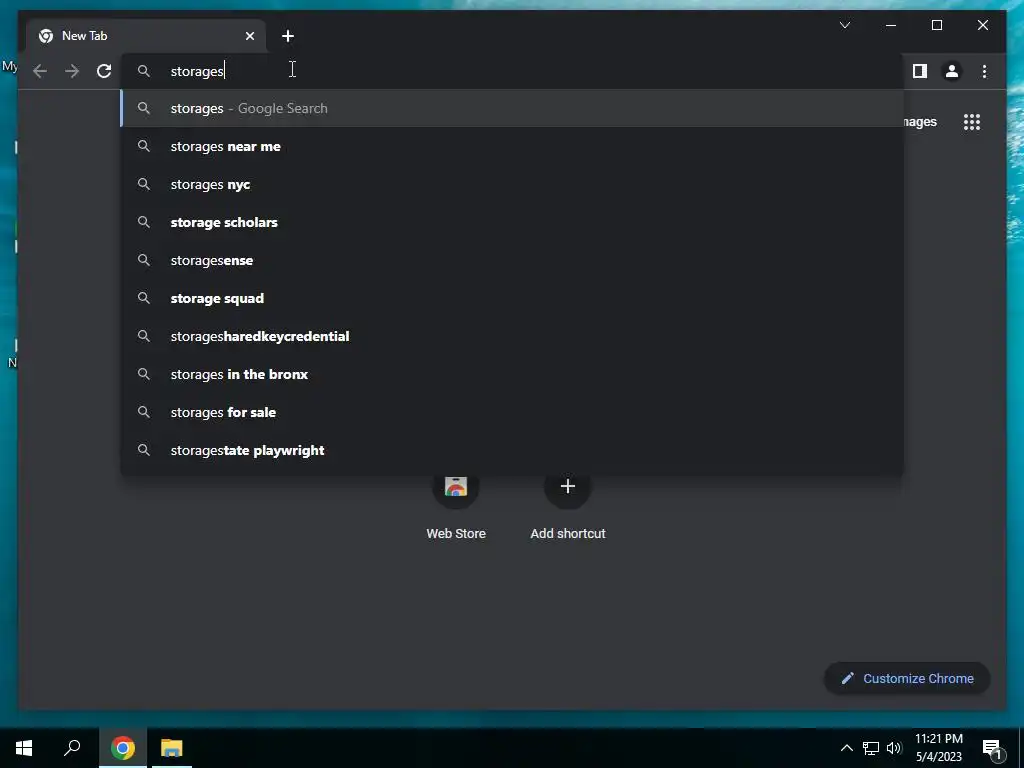Click the Customize Chrome button
The width and height of the screenshot is (1024, 768).
coord(907,678)
